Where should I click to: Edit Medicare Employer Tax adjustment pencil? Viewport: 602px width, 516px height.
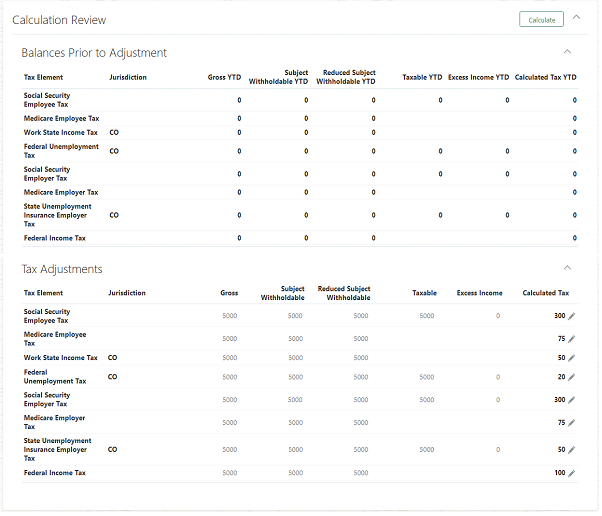click(572, 423)
